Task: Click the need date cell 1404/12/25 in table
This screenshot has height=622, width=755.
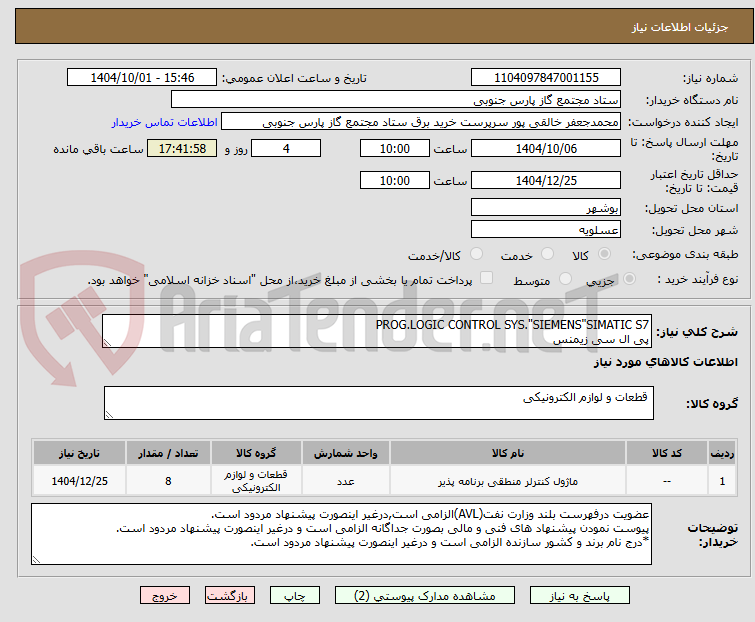Action: pyautogui.click(x=79, y=481)
